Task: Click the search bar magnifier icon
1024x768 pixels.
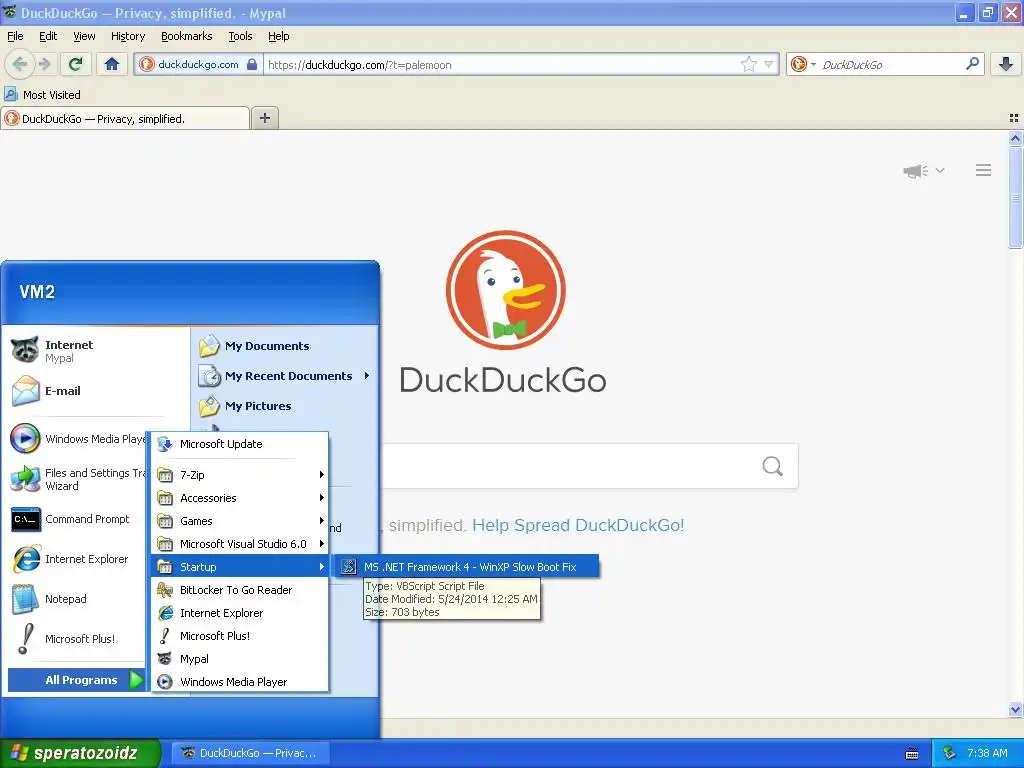Action: coord(972,64)
